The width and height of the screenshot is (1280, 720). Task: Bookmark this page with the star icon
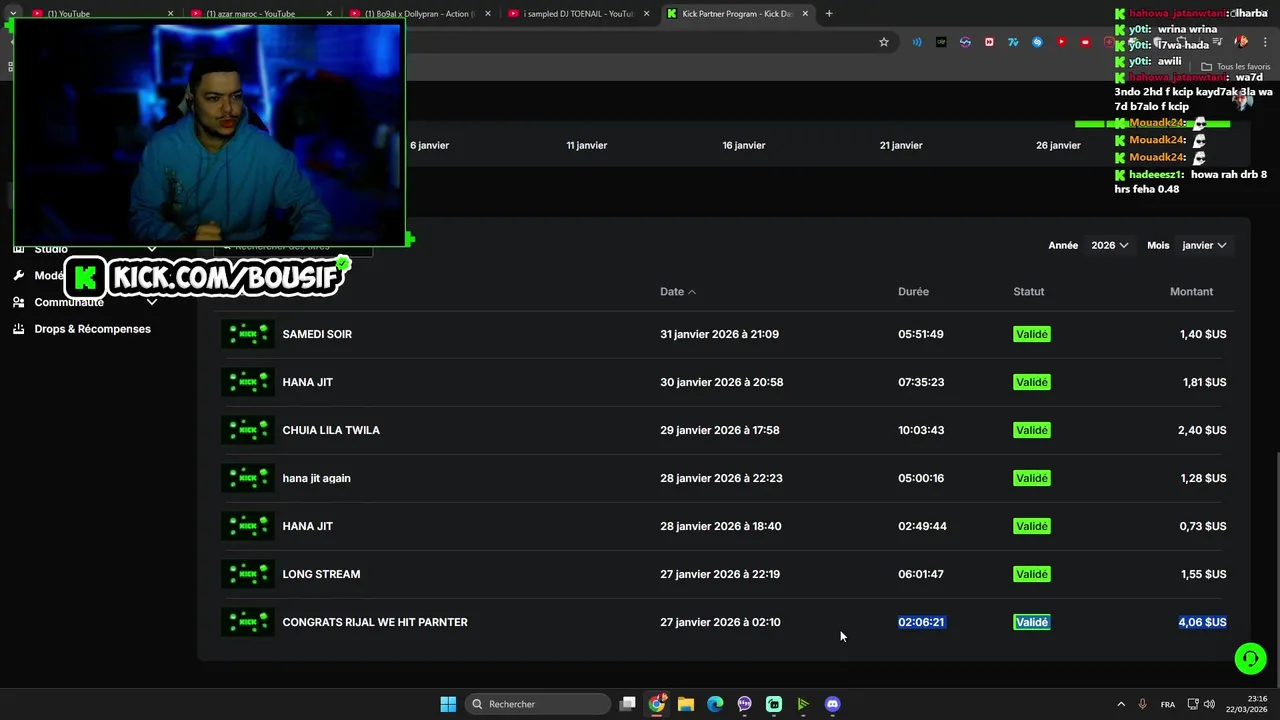(x=884, y=42)
